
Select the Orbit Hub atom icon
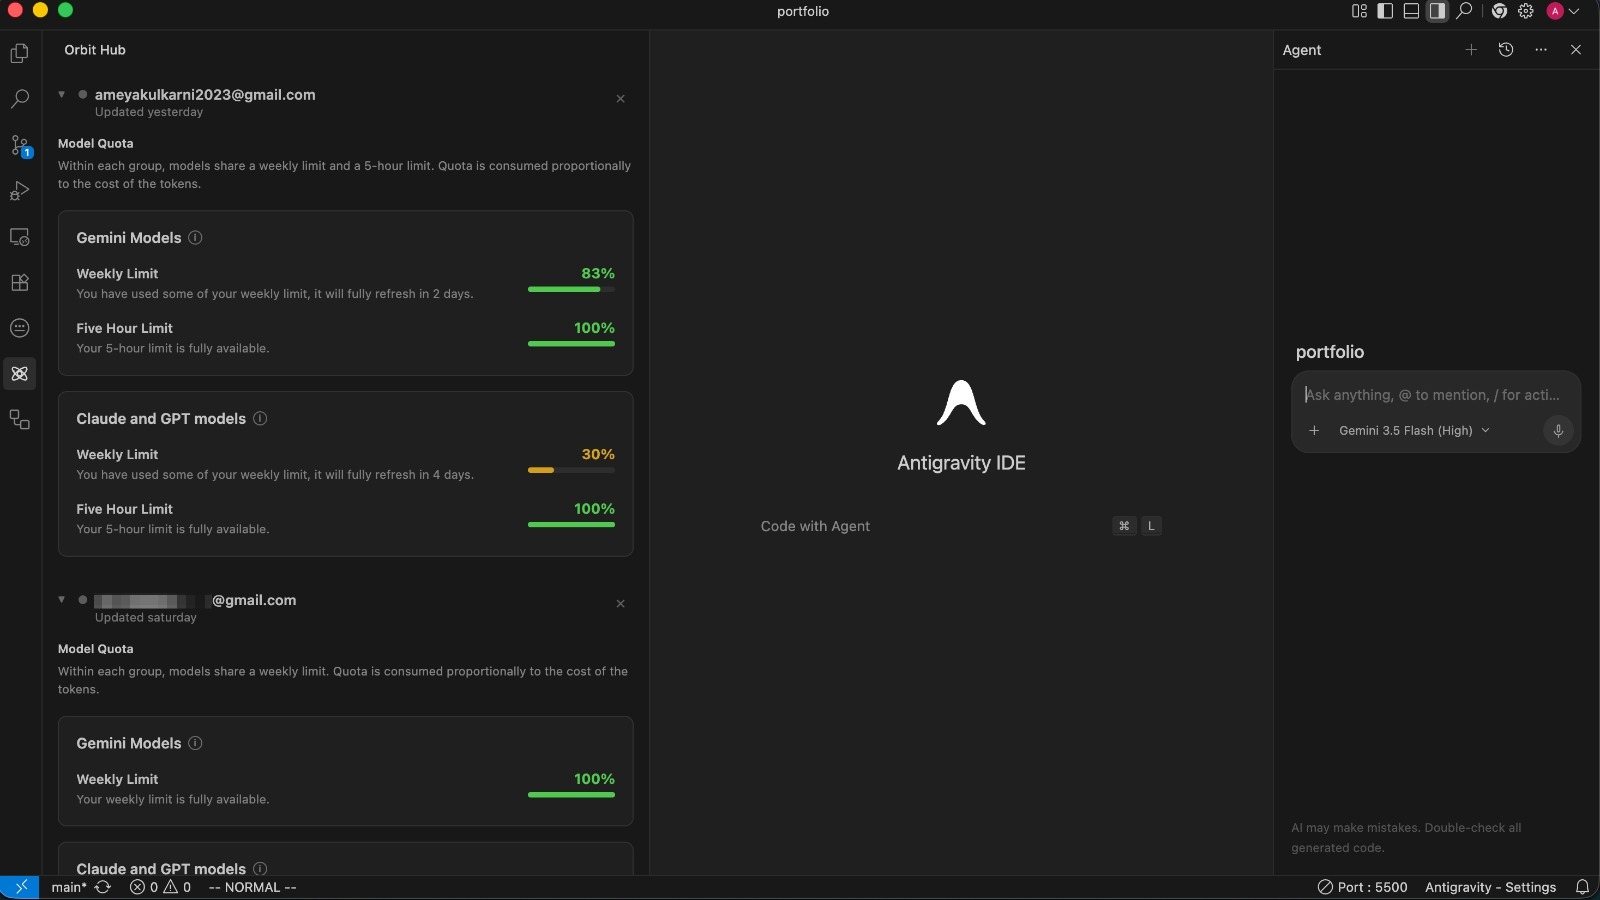point(19,374)
